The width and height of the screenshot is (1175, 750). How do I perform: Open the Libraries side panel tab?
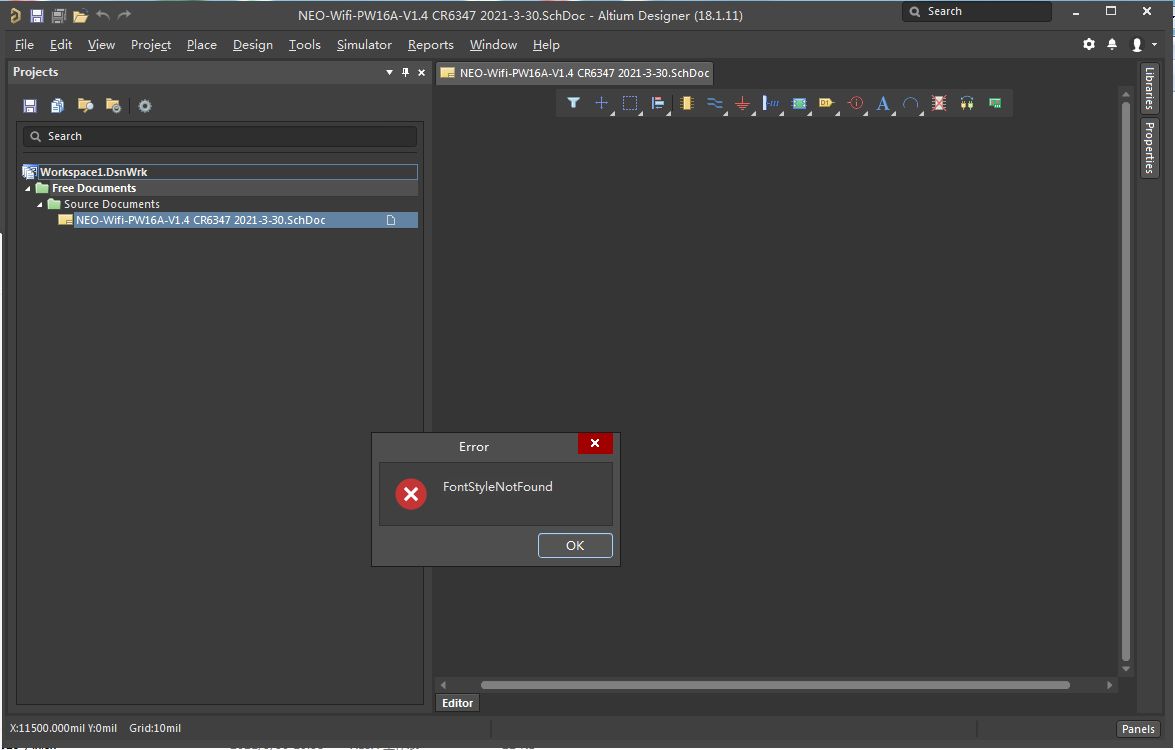click(x=1149, y=89)
